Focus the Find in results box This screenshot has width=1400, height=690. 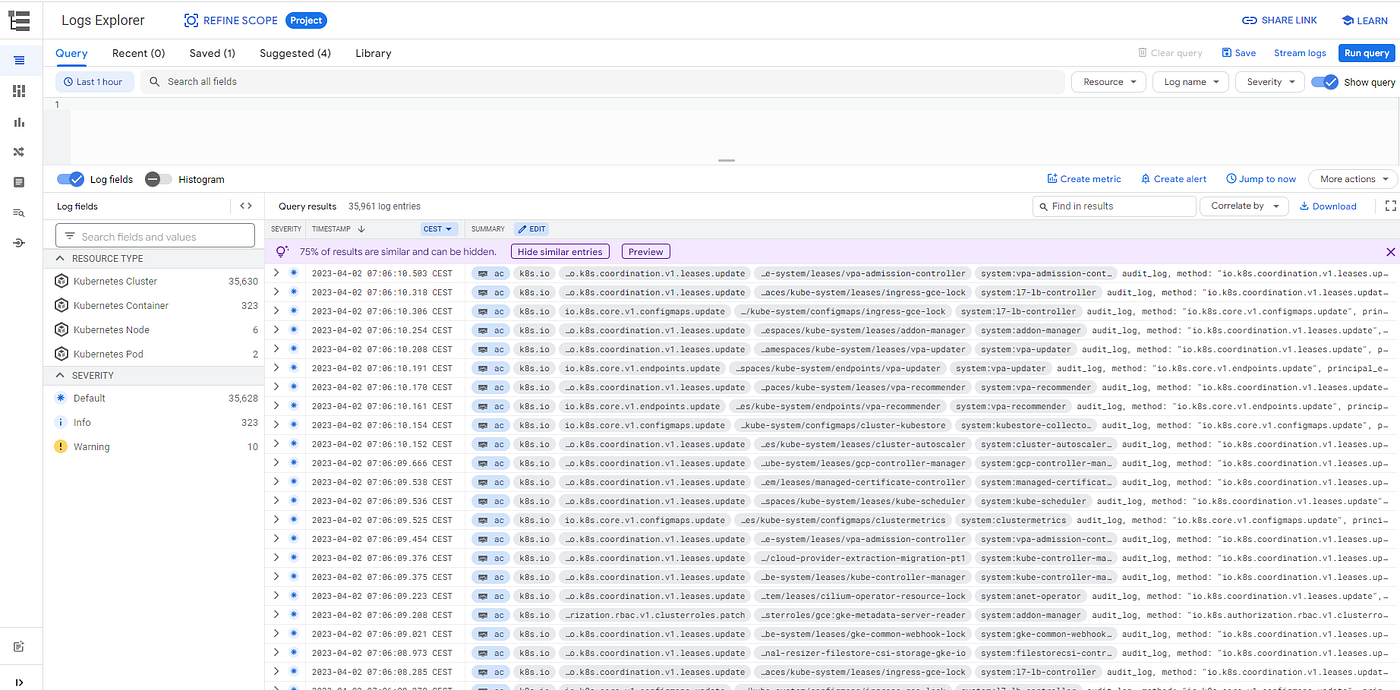click(x=1114, y=206)
